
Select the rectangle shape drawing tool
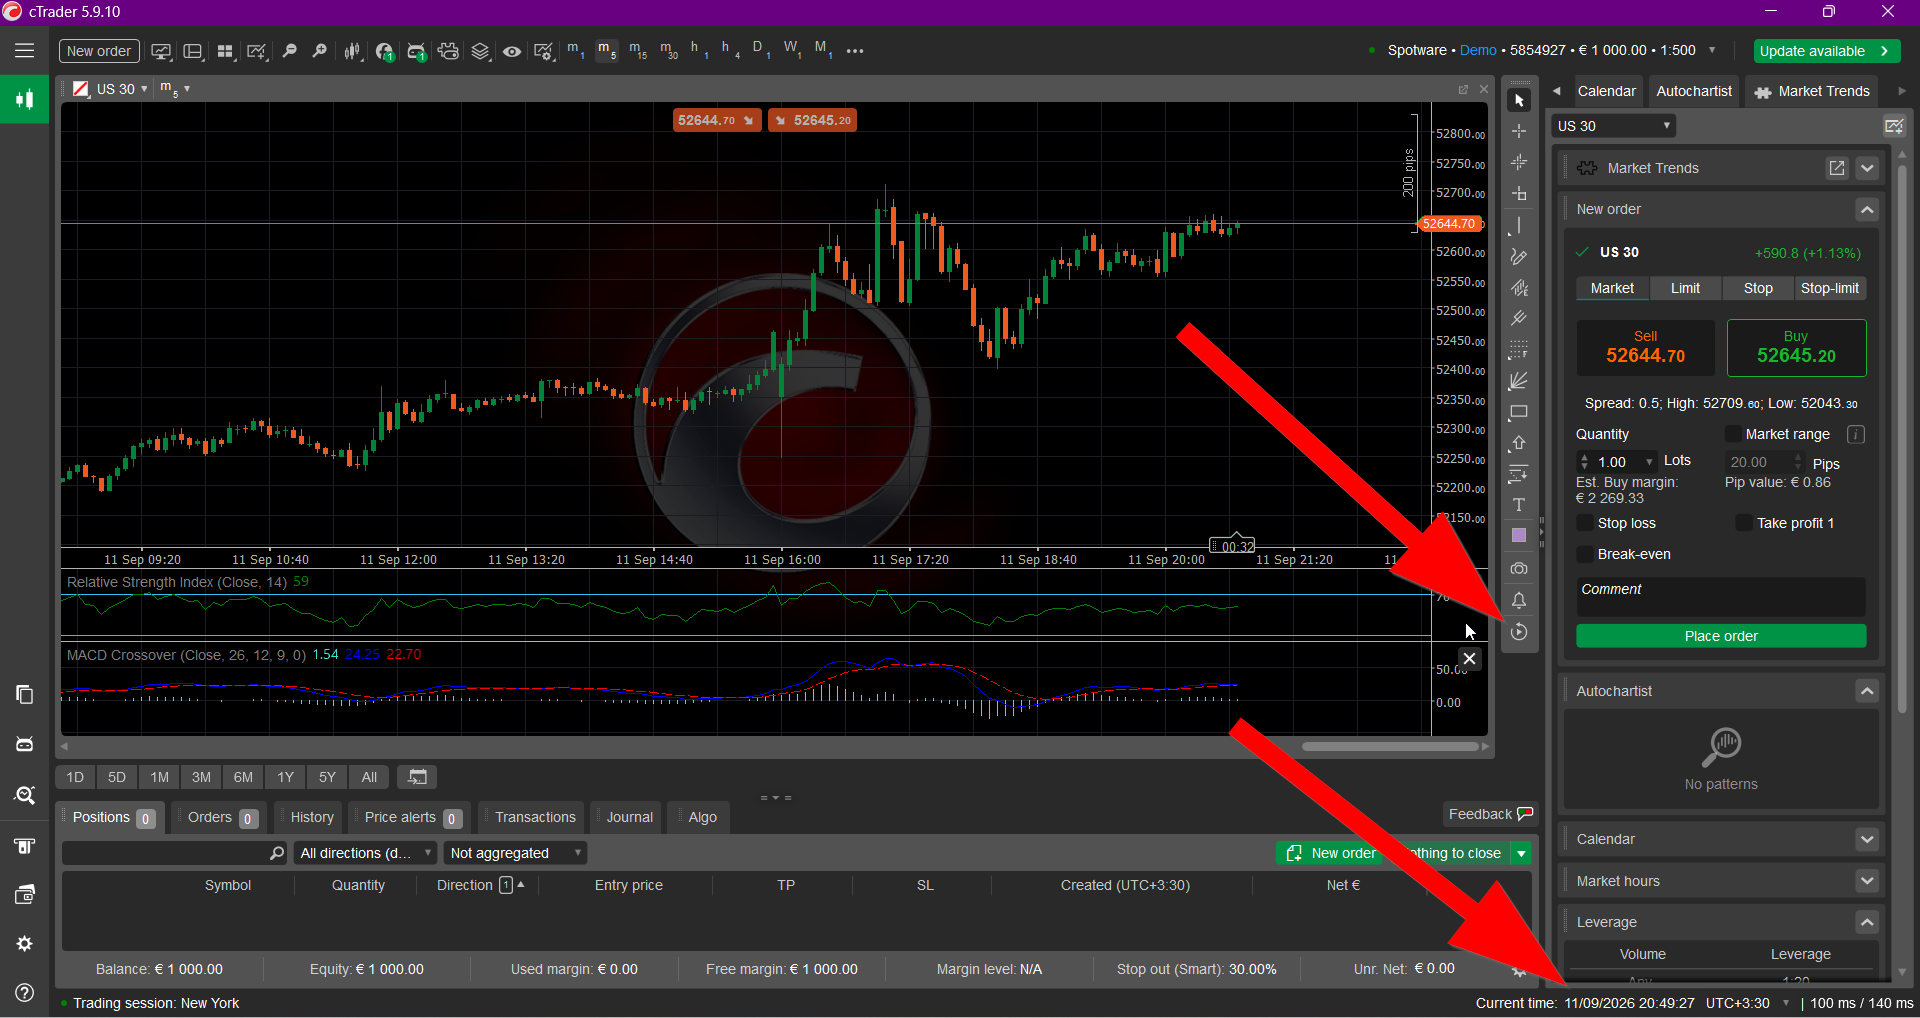pos(1519,412)
